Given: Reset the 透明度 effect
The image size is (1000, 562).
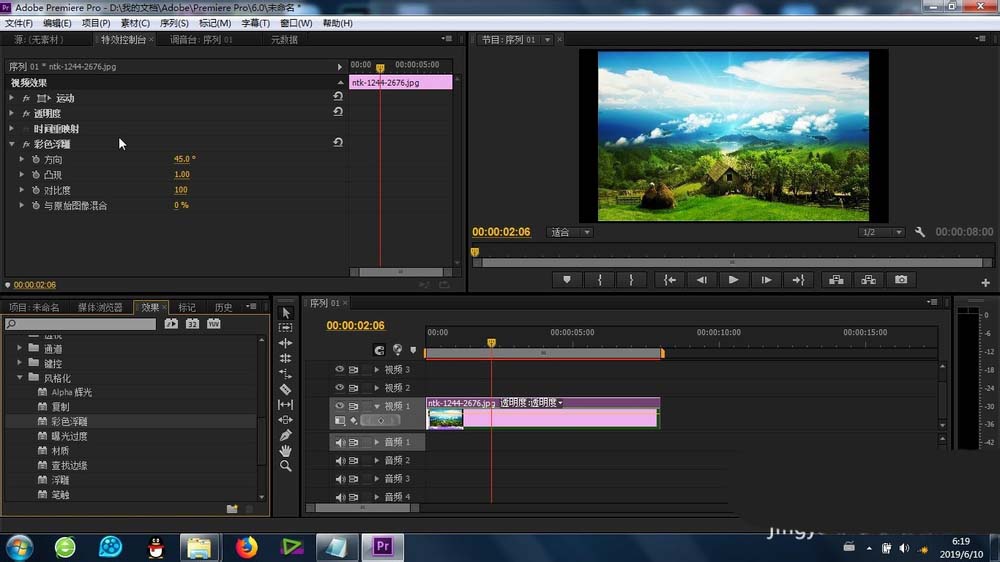Looking at the screenshot, I should (x=338, y=112).
